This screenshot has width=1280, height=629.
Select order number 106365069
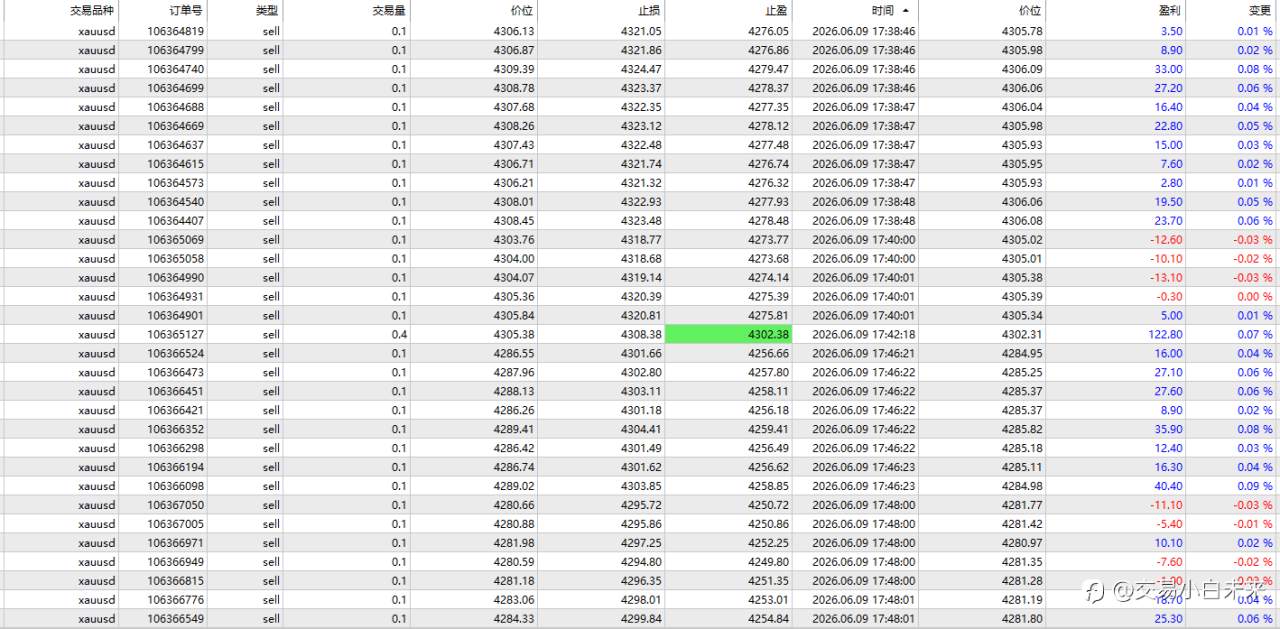175,240
